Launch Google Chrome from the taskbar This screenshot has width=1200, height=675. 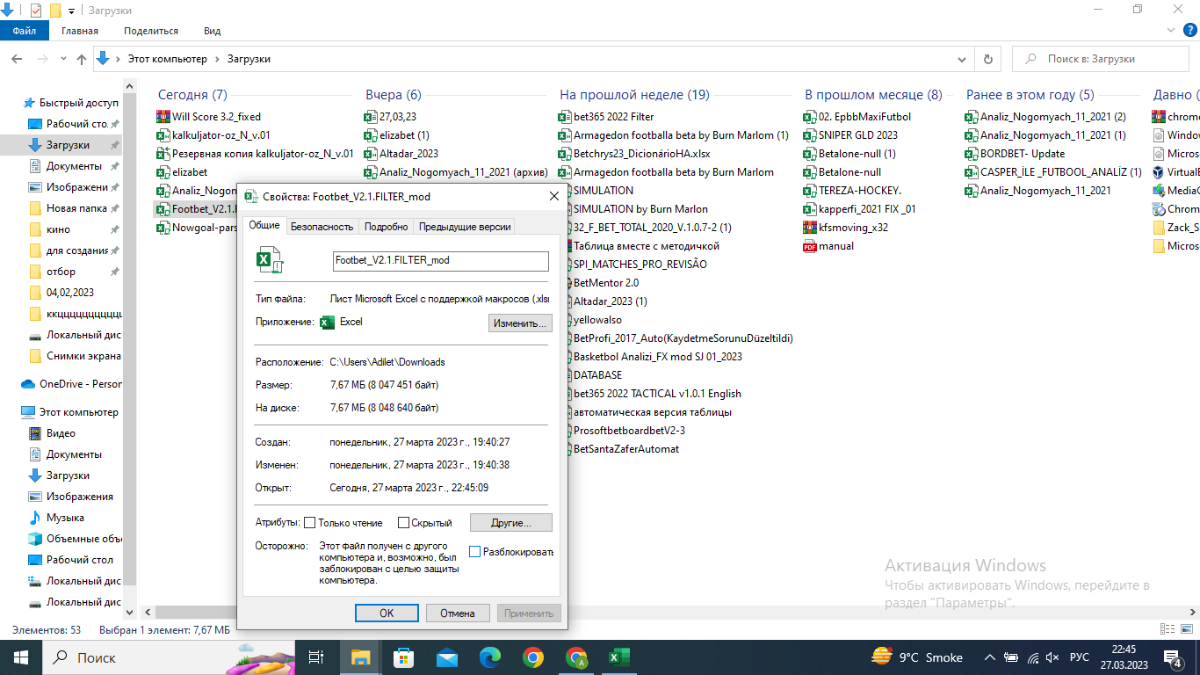point(533,657)
